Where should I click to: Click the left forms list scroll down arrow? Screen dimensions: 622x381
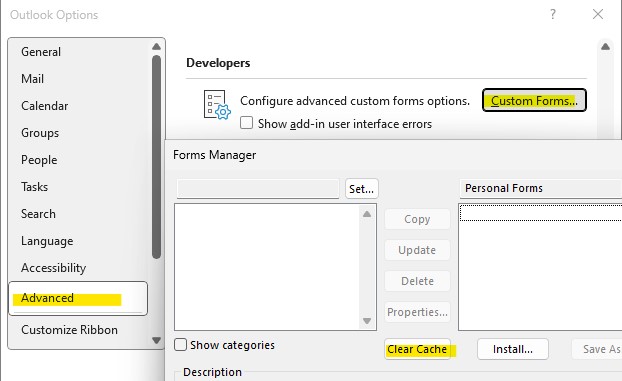(x=367, y=321)
